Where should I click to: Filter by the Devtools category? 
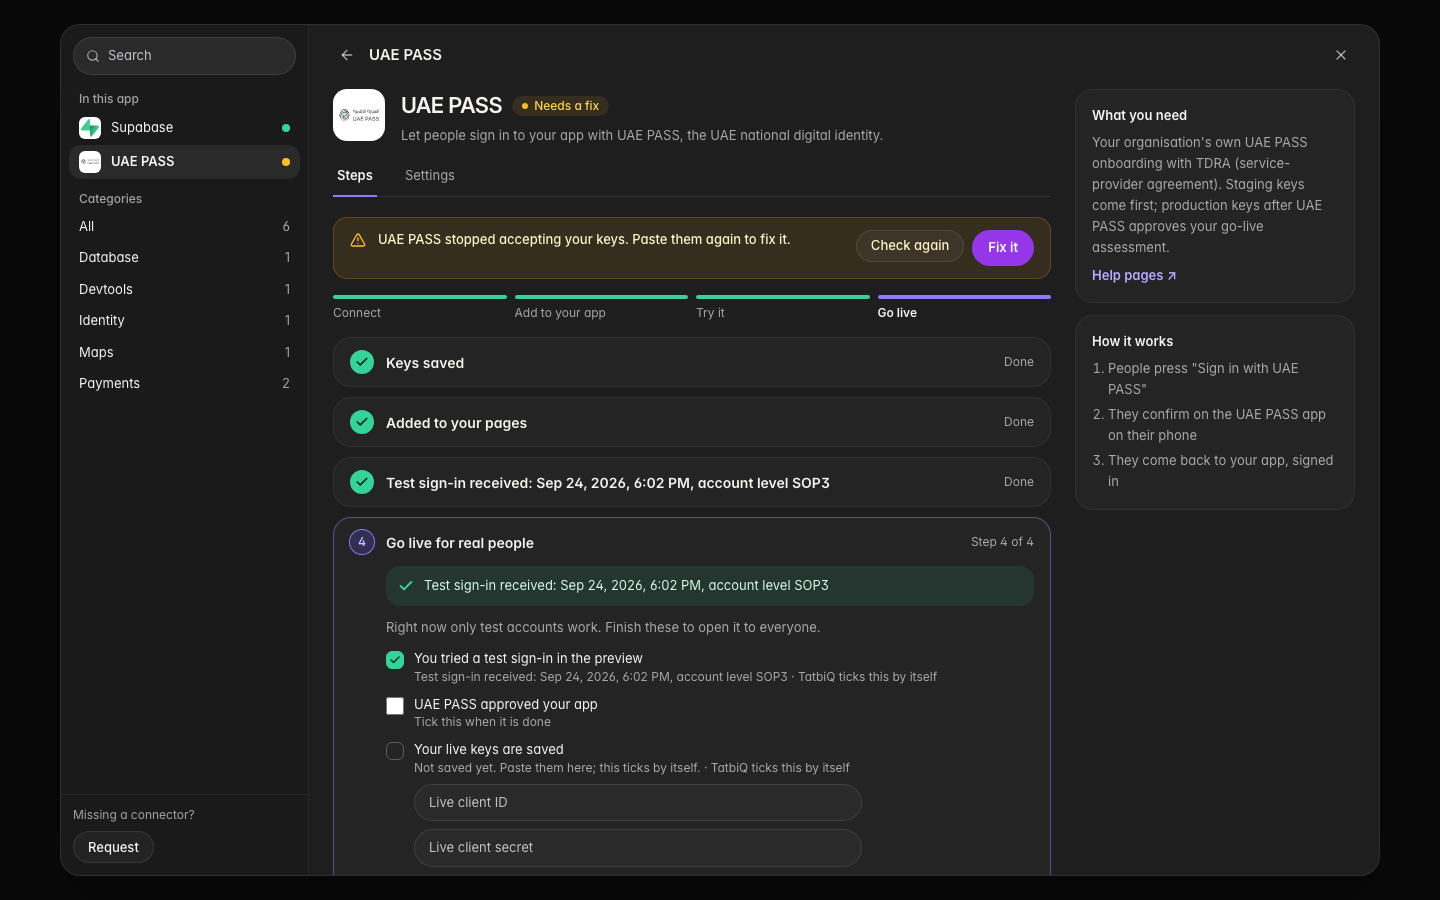click(x=185, y=289)
